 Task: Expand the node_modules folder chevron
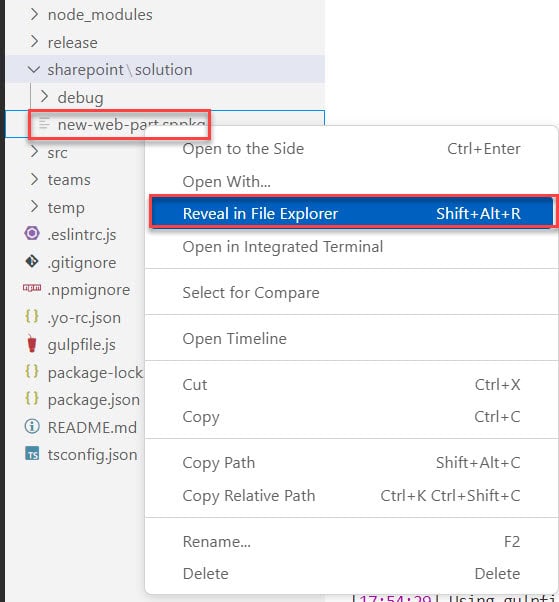[34, 14]
